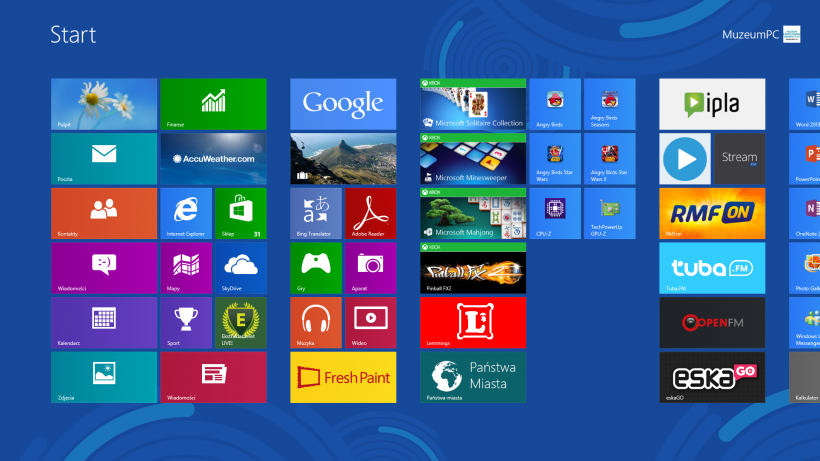
Task: Open the Internet Explorer tile
Action: point(186,213)
